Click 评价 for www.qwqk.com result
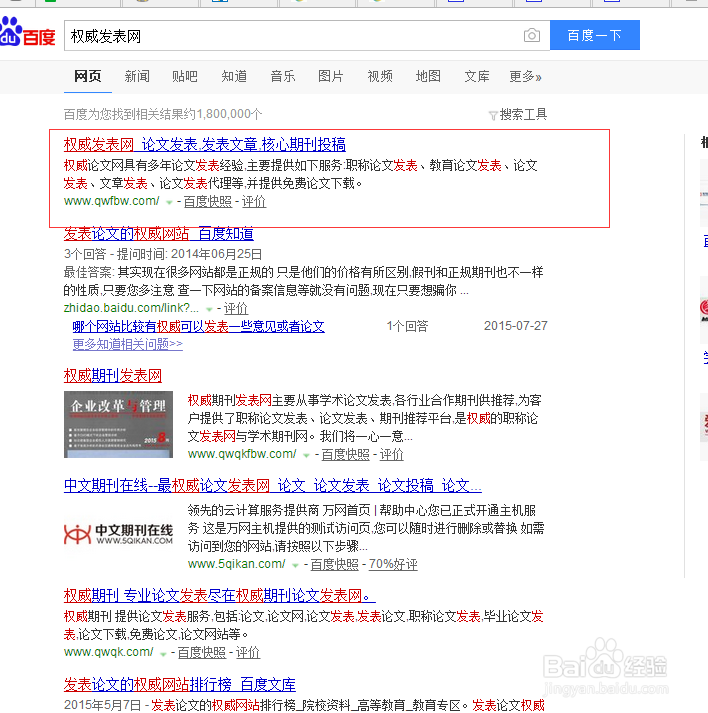Image resolution: width=708 pixels, height=713 pixels. (248, 653)
